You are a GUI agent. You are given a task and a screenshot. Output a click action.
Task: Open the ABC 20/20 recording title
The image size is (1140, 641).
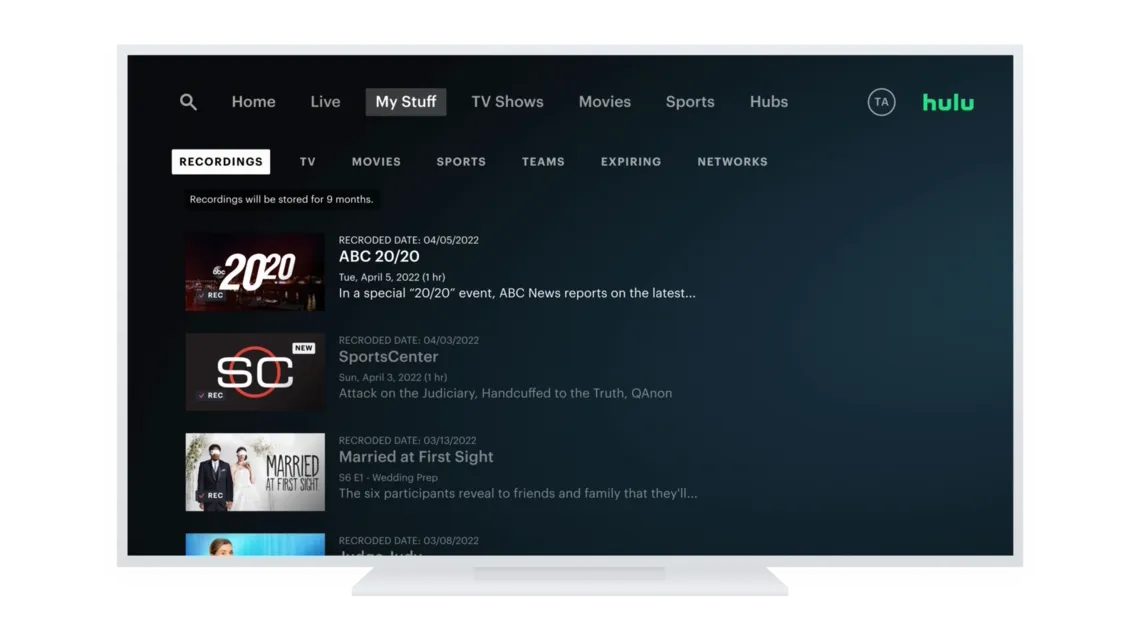click(x=378, y=256)
